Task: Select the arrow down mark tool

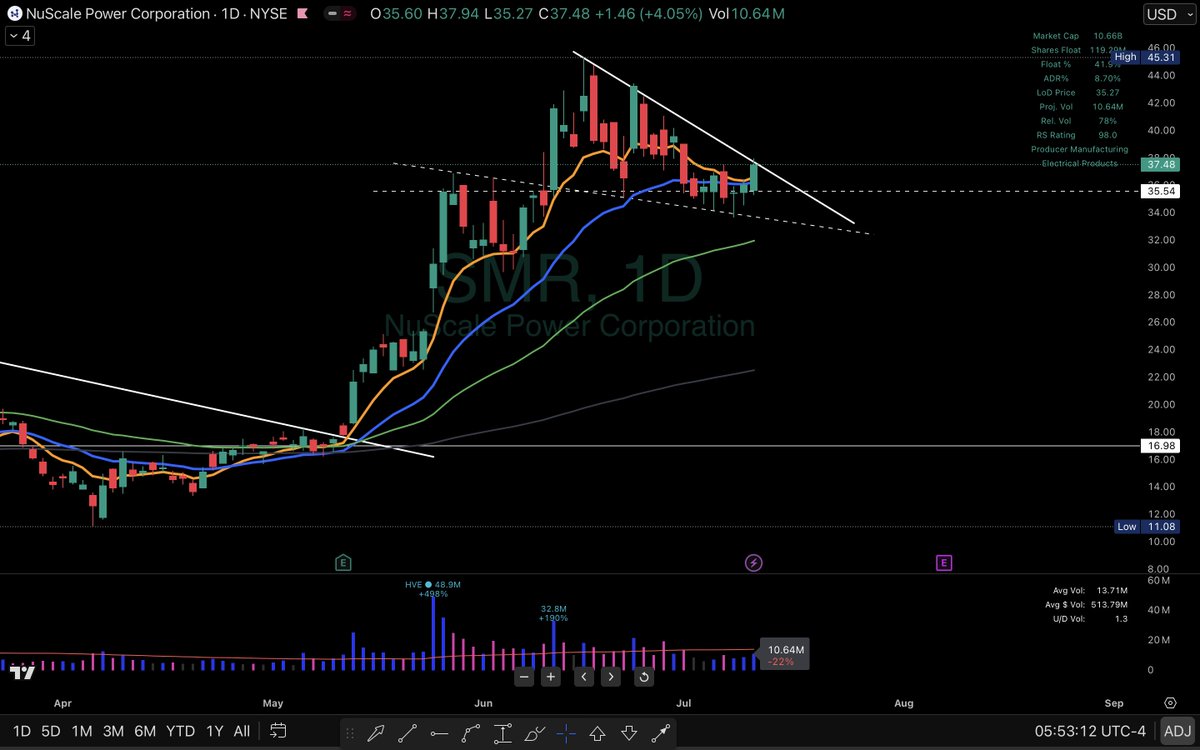Action: [628, 732]
